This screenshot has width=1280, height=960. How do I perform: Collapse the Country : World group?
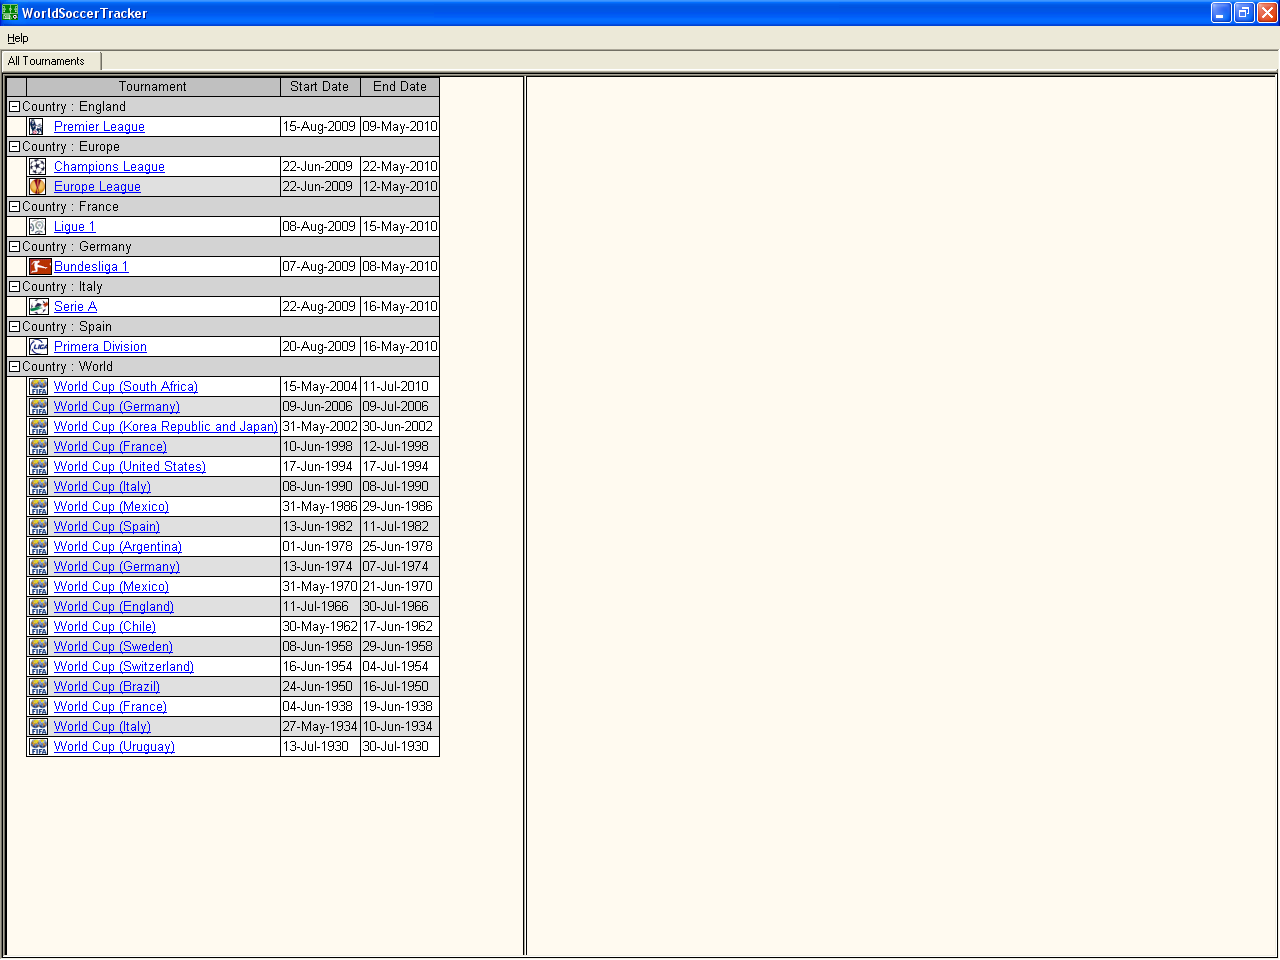pos(14,367)
